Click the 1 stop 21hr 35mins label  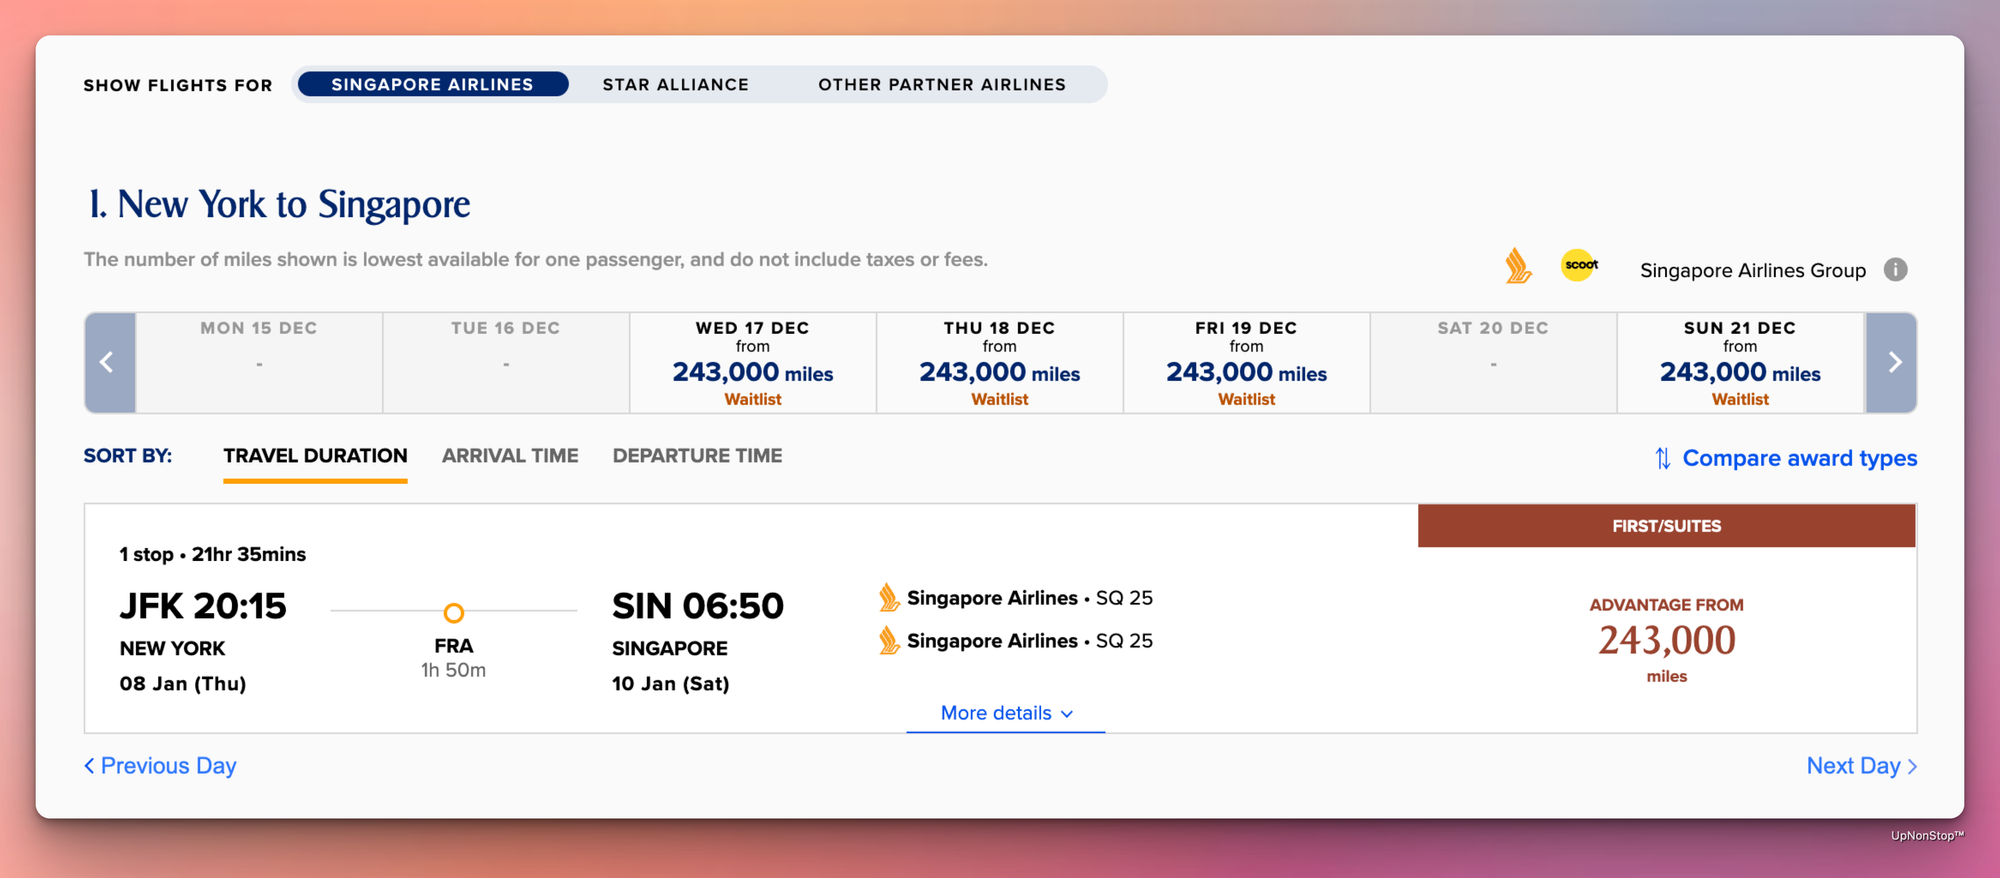pos(213,554)
